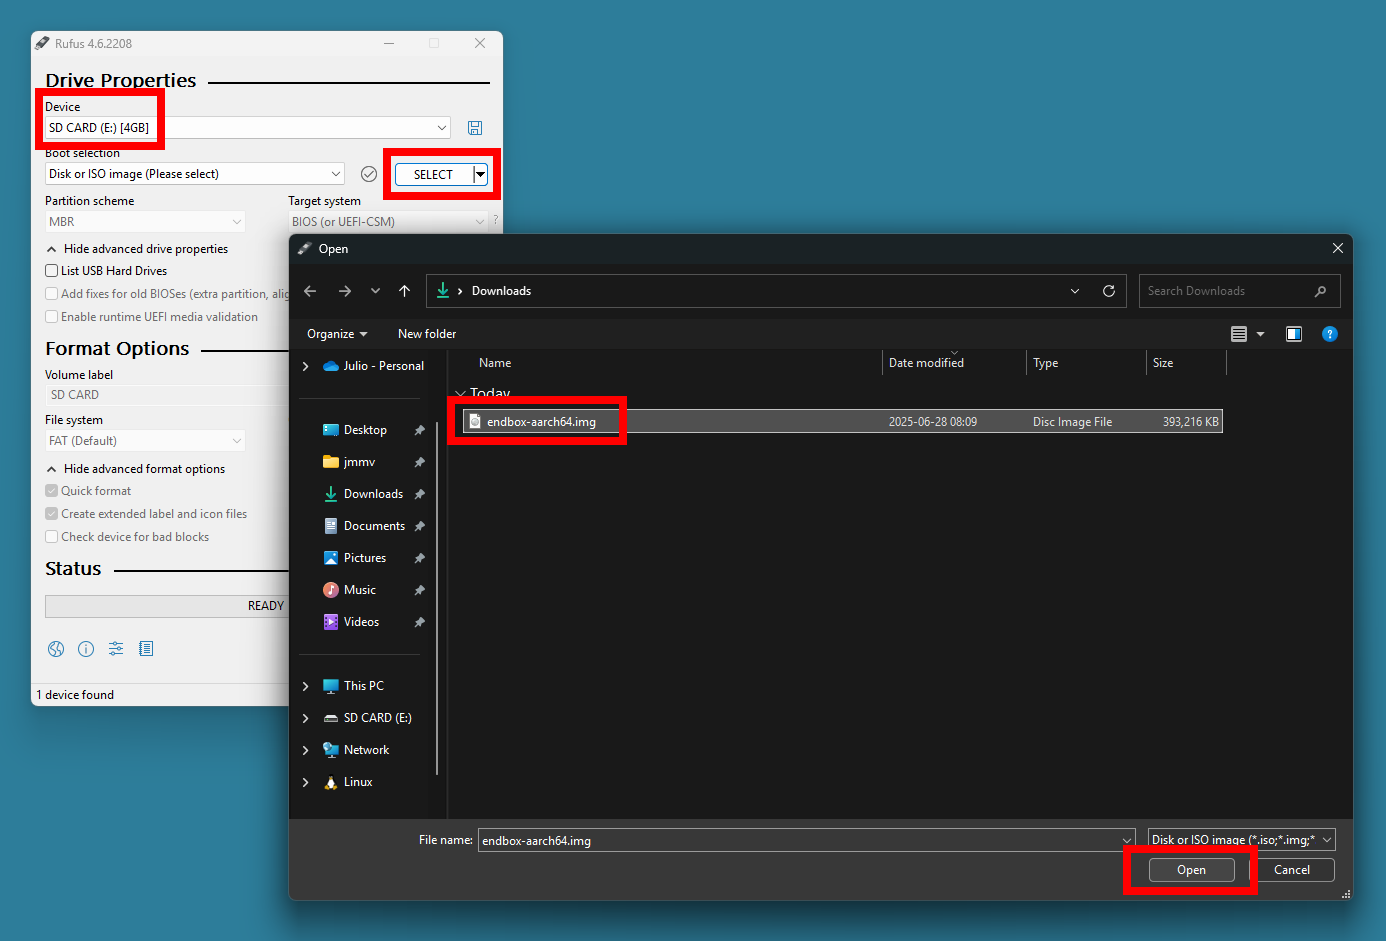Change view layout icon in Open dialog
Viewport: 1386px width, 941px height.
pyautogui.click(x=1239, y=334)
